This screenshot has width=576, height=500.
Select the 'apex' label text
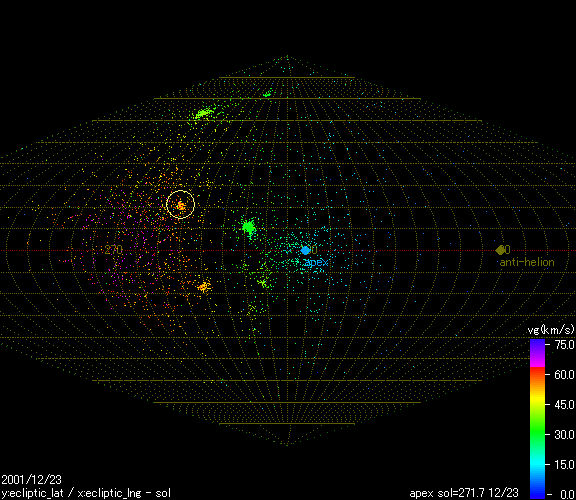[x=316, y=263]
